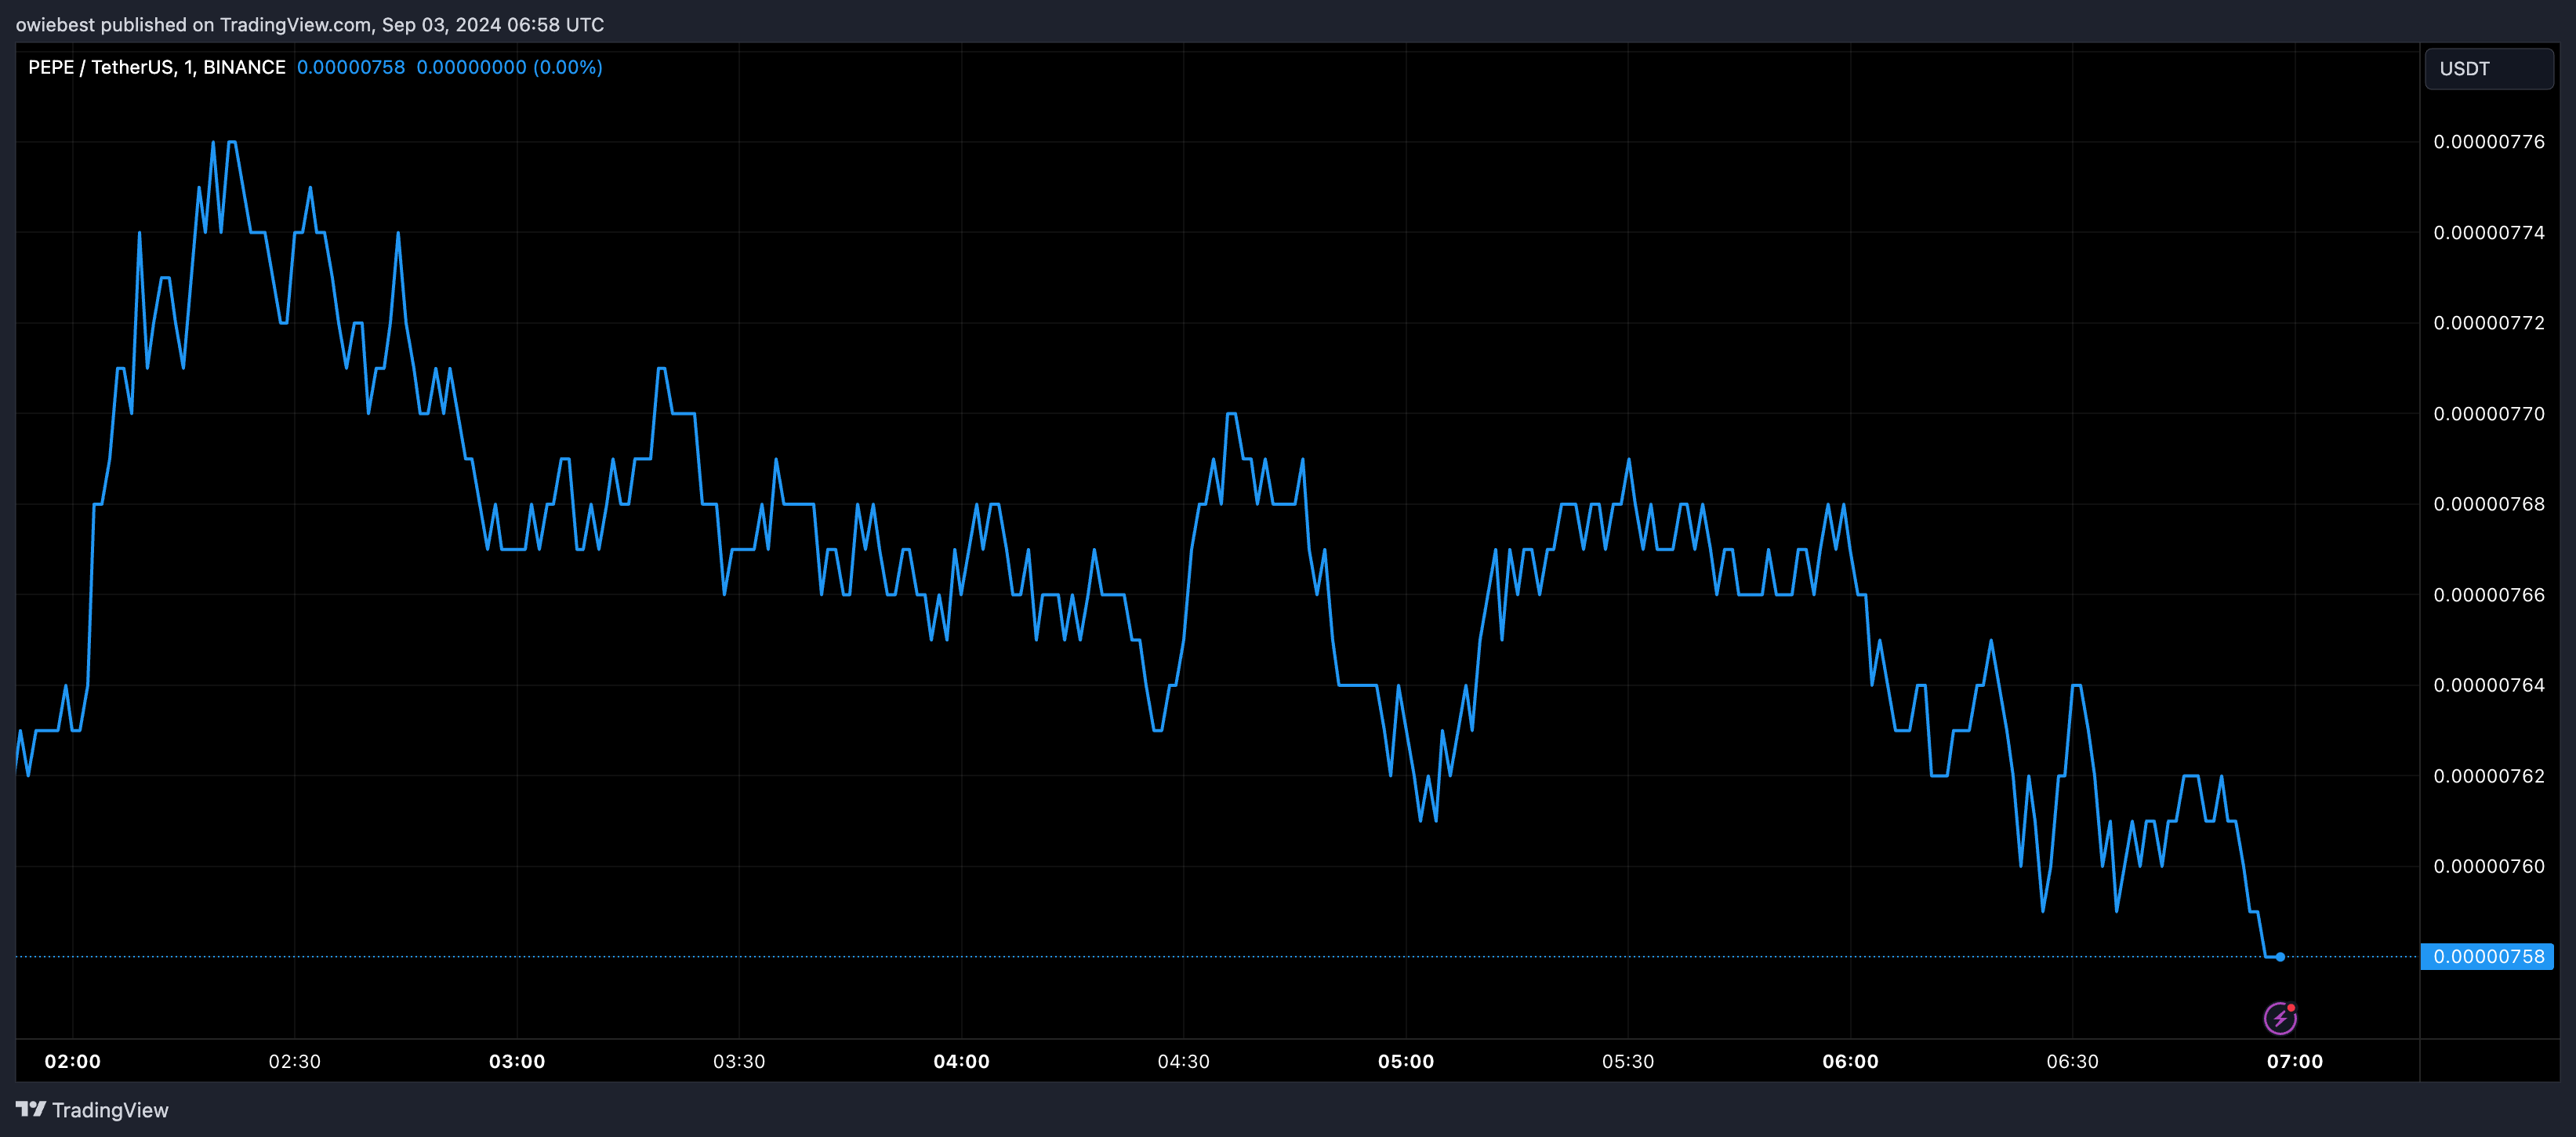Open the USDT currency selector

tap(2489, 69)
